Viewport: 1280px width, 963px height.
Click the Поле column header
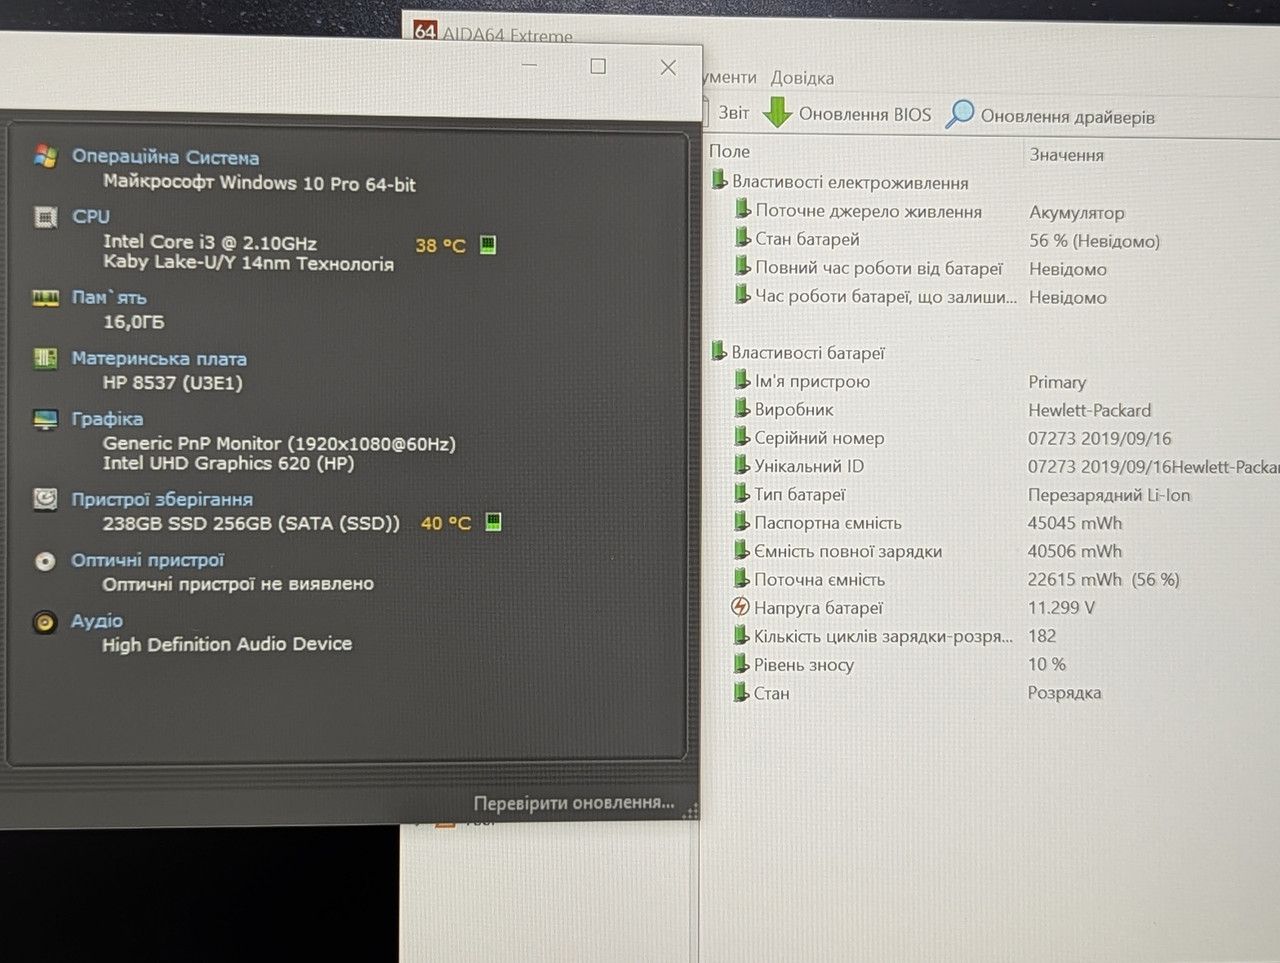pos(729,152)
